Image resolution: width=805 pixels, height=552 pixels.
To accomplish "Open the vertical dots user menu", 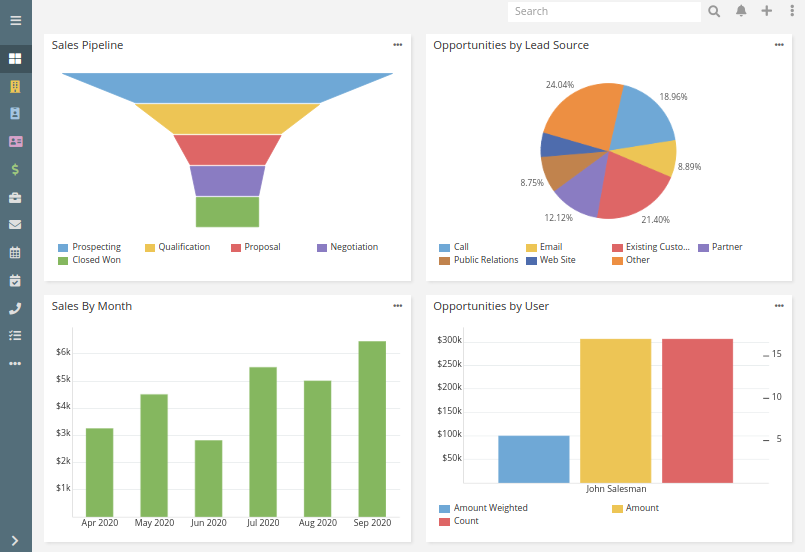I will coord(792,11).
